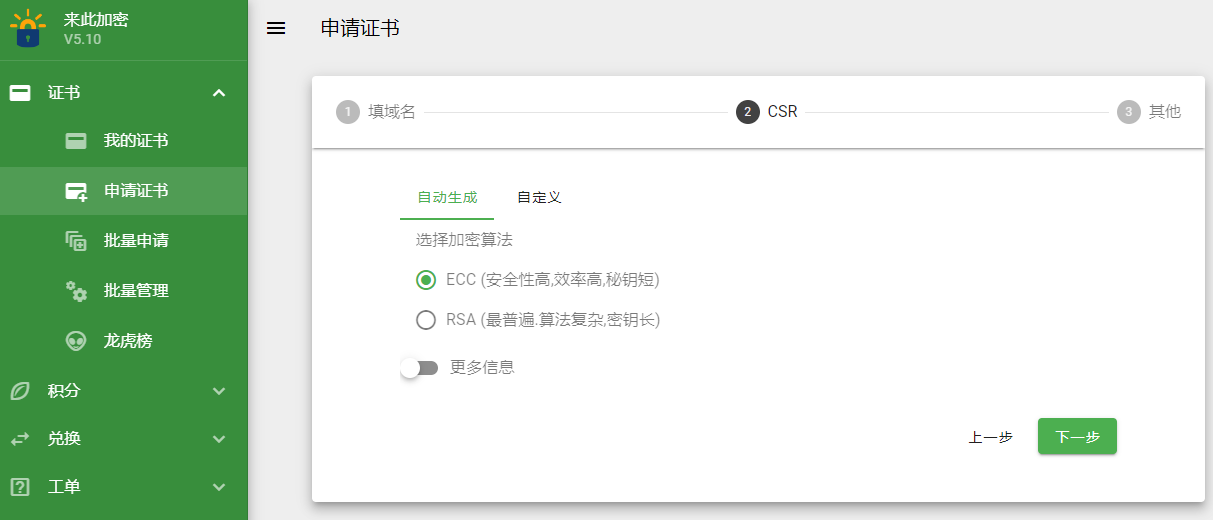Collapse the 证书 sidebar section chevron
The height and width of the screenshot is (520, 1213).
point(220,93)
